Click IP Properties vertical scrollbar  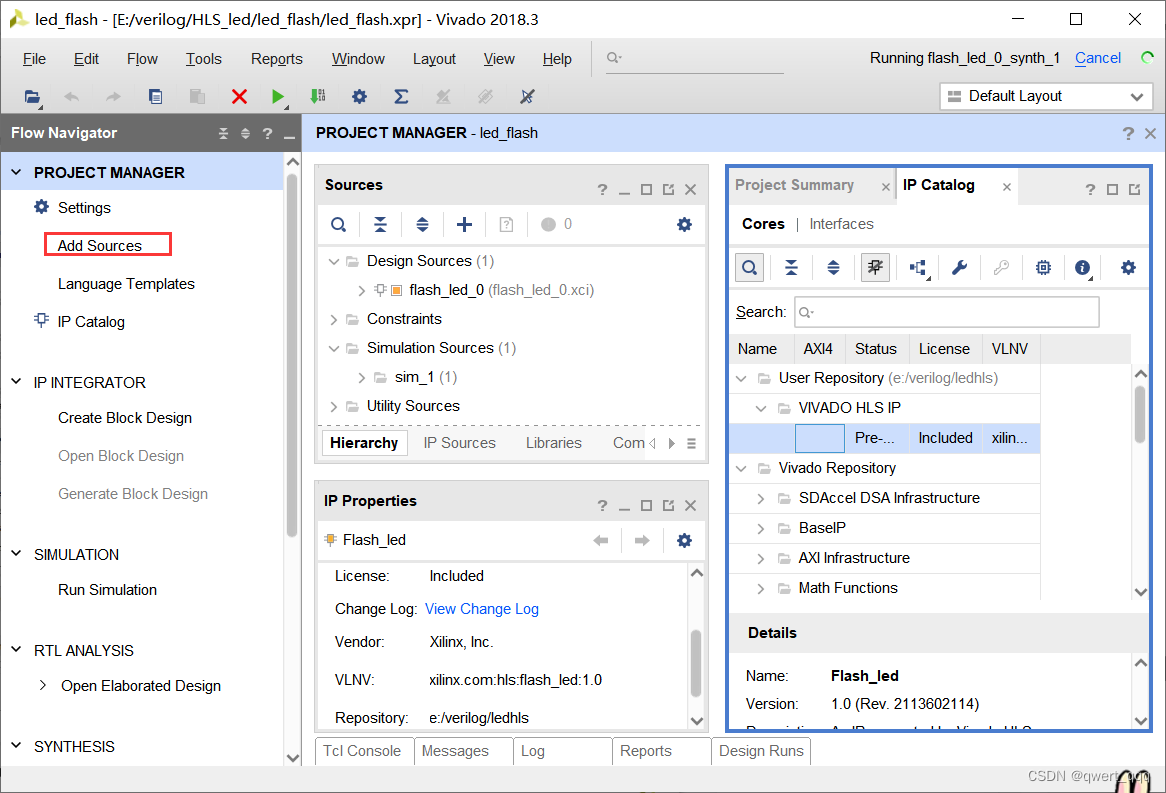[696, 664]
